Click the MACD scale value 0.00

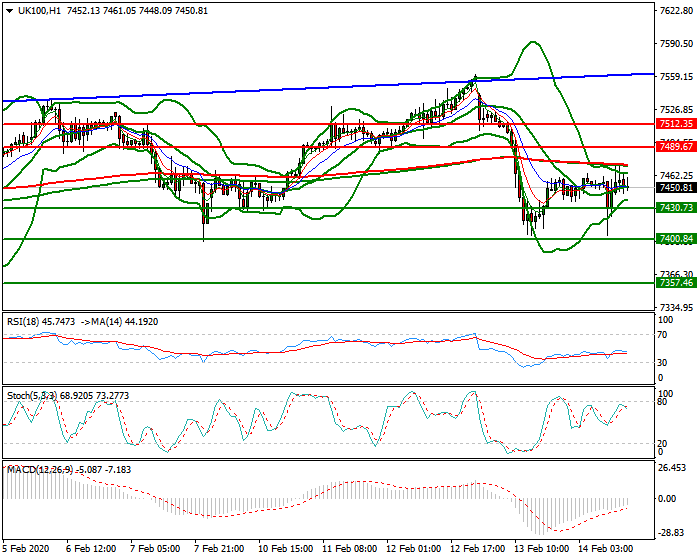(667, 499)
